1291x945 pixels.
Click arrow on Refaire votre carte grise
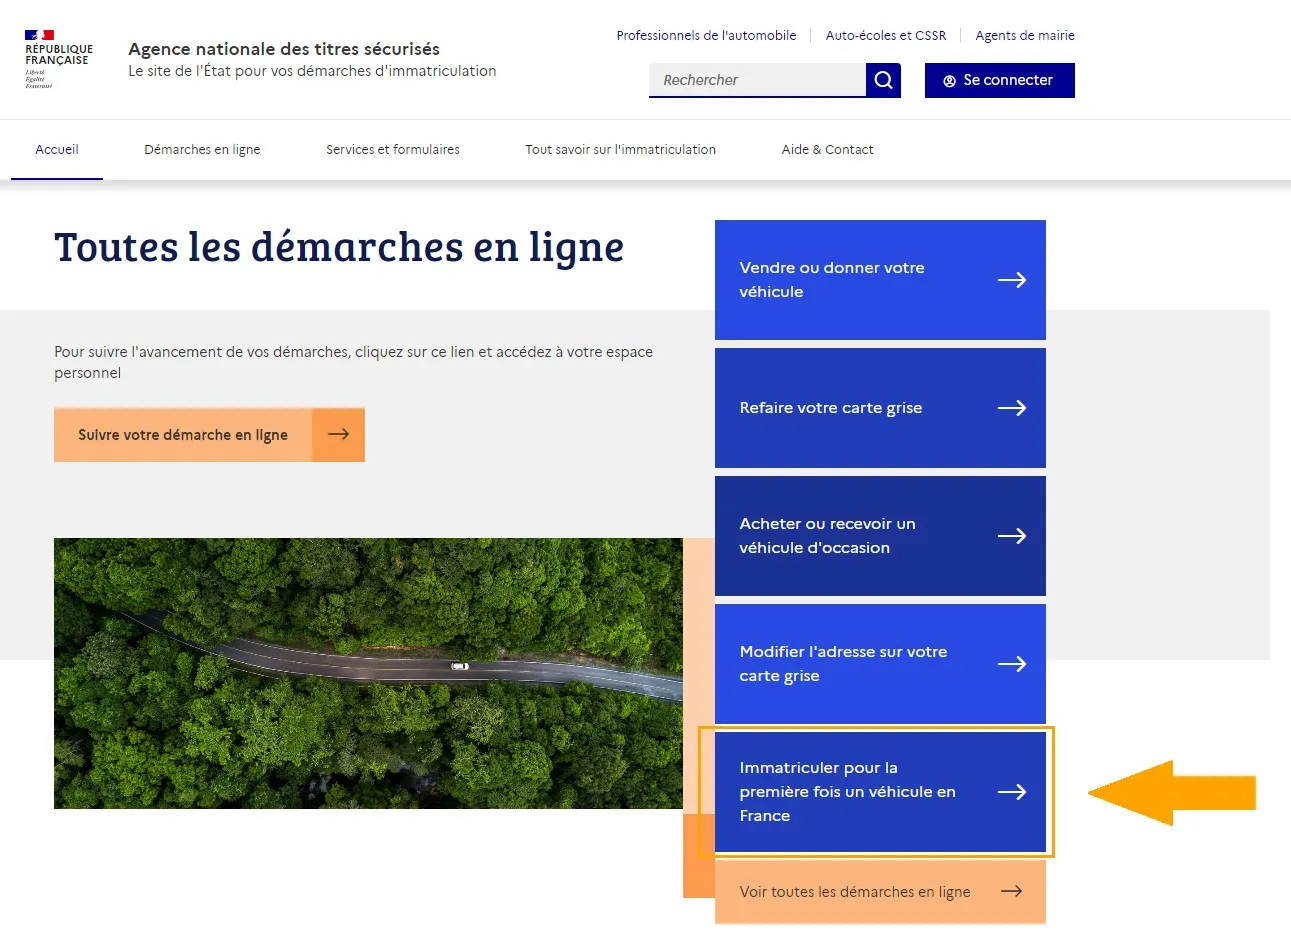1012,408
